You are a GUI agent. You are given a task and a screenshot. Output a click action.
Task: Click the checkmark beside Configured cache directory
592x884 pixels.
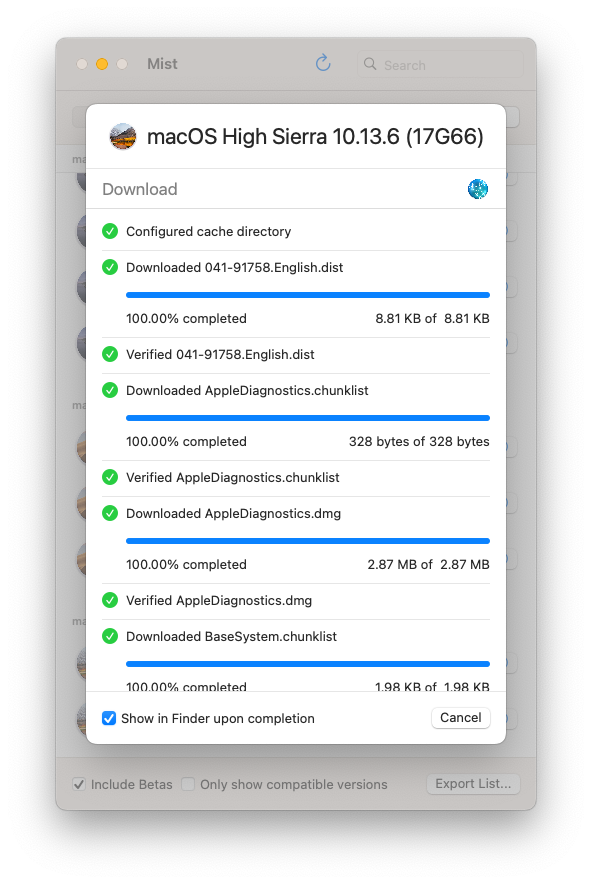click(x=110, y=231)
